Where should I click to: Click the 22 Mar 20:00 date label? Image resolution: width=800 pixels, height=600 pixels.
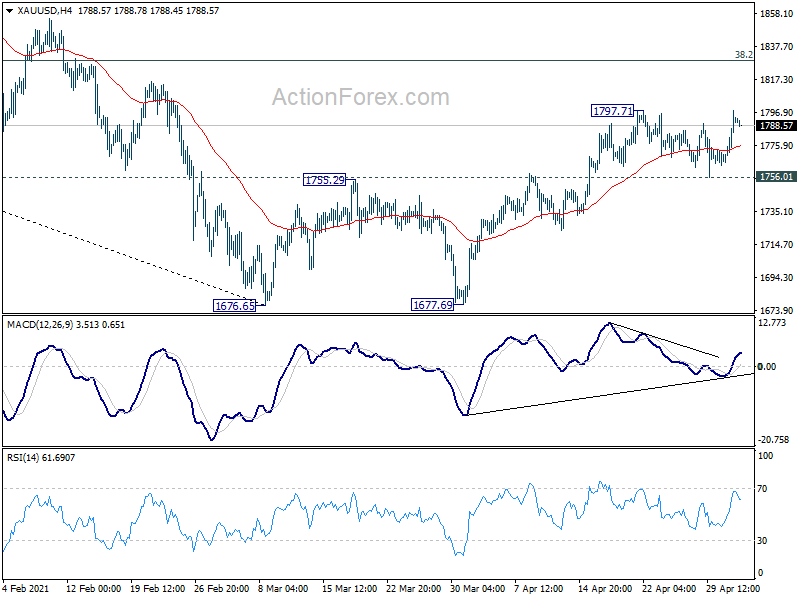click(x=413, y=588)
